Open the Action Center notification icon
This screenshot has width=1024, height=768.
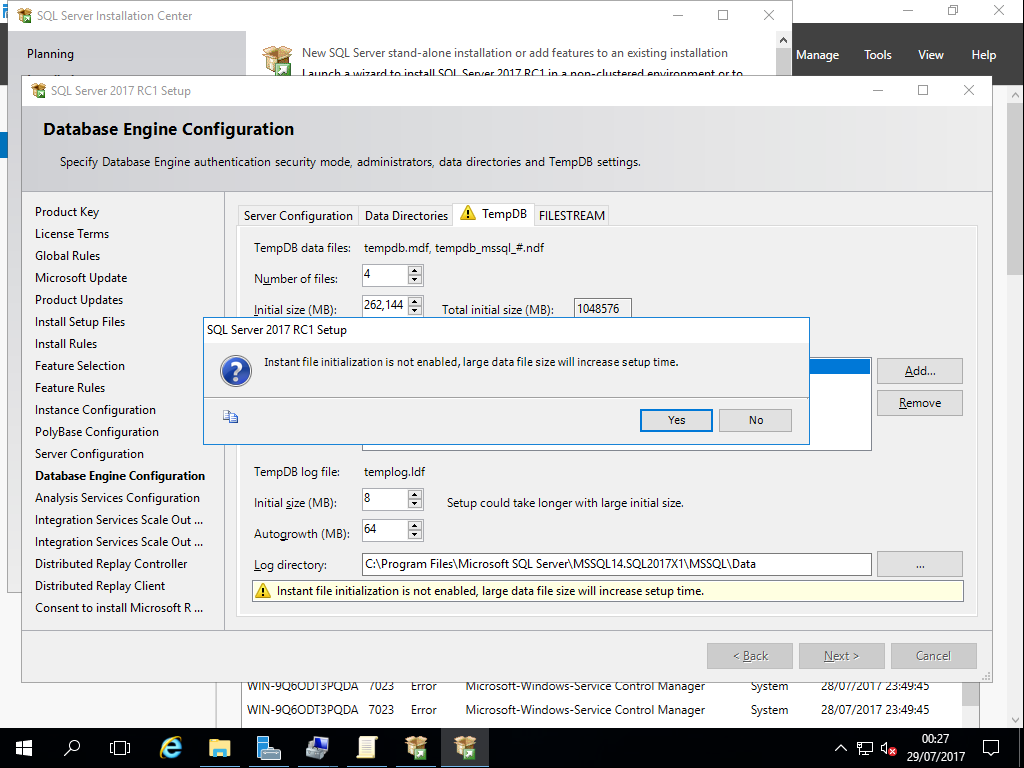[990, 747]
